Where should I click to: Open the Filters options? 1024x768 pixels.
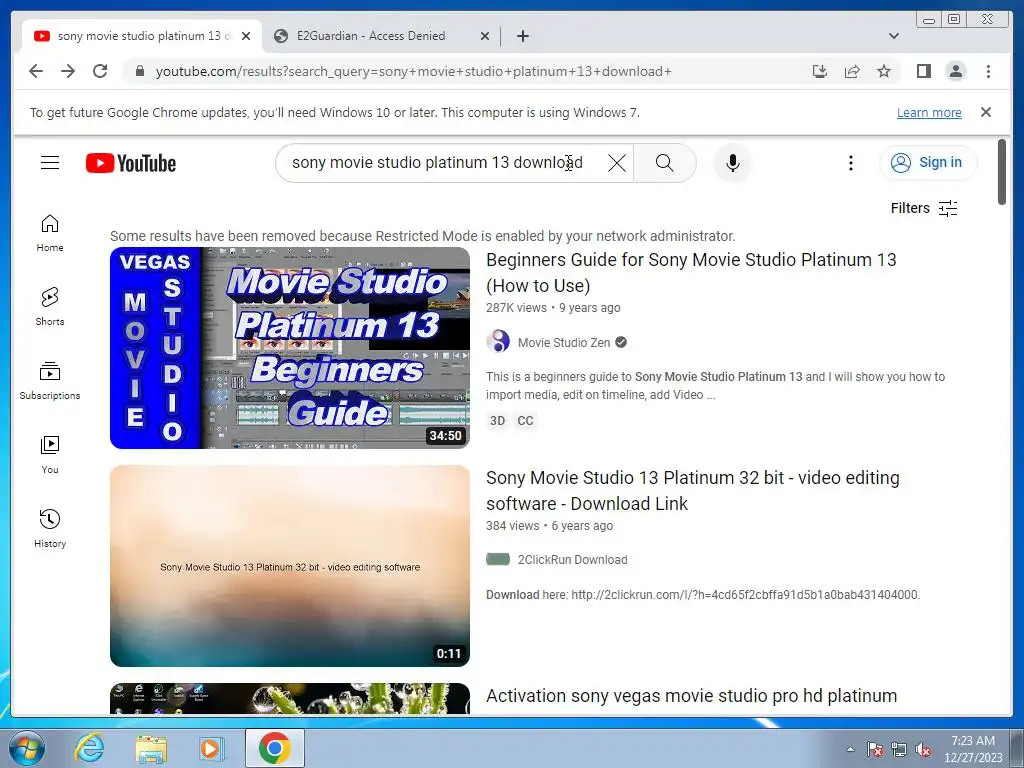click(923, 208)
